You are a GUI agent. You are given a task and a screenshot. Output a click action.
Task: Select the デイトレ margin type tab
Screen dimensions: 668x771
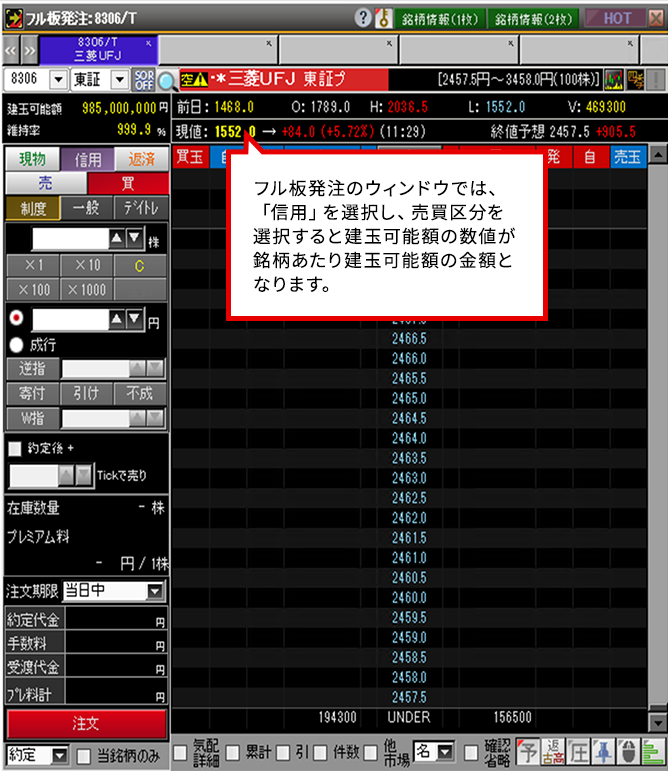tap(141, 208)
